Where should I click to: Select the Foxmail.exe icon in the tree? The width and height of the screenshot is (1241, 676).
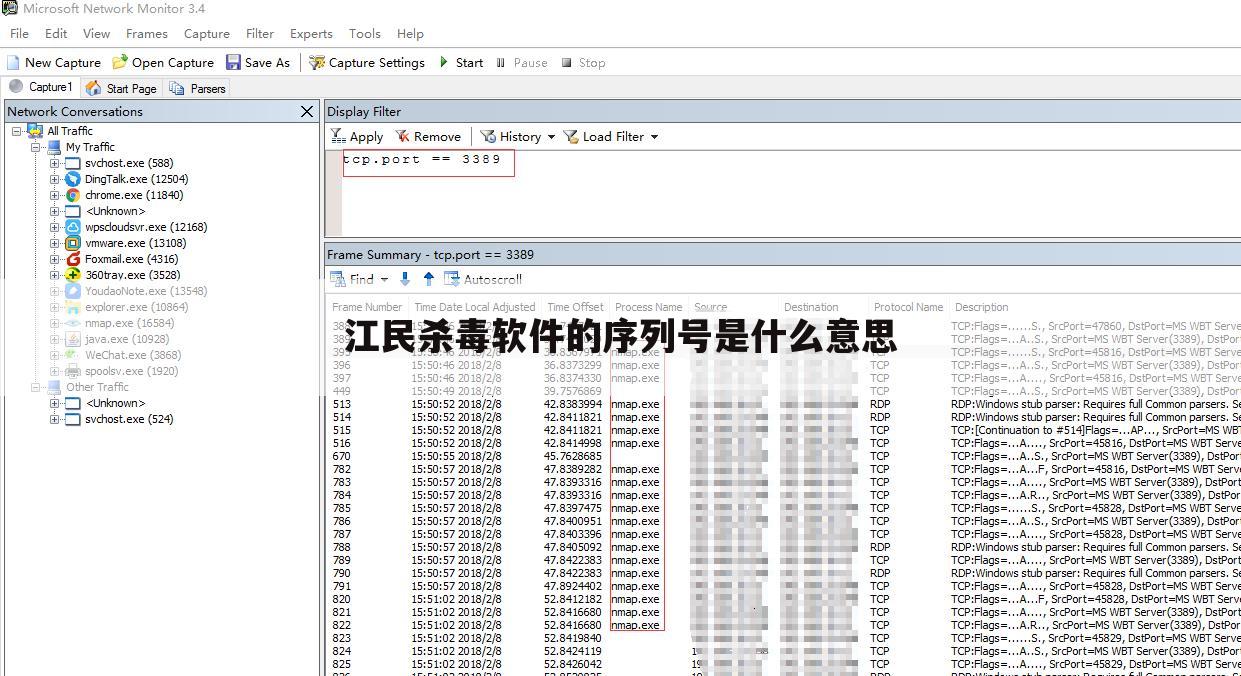click(x=72, y=259)
